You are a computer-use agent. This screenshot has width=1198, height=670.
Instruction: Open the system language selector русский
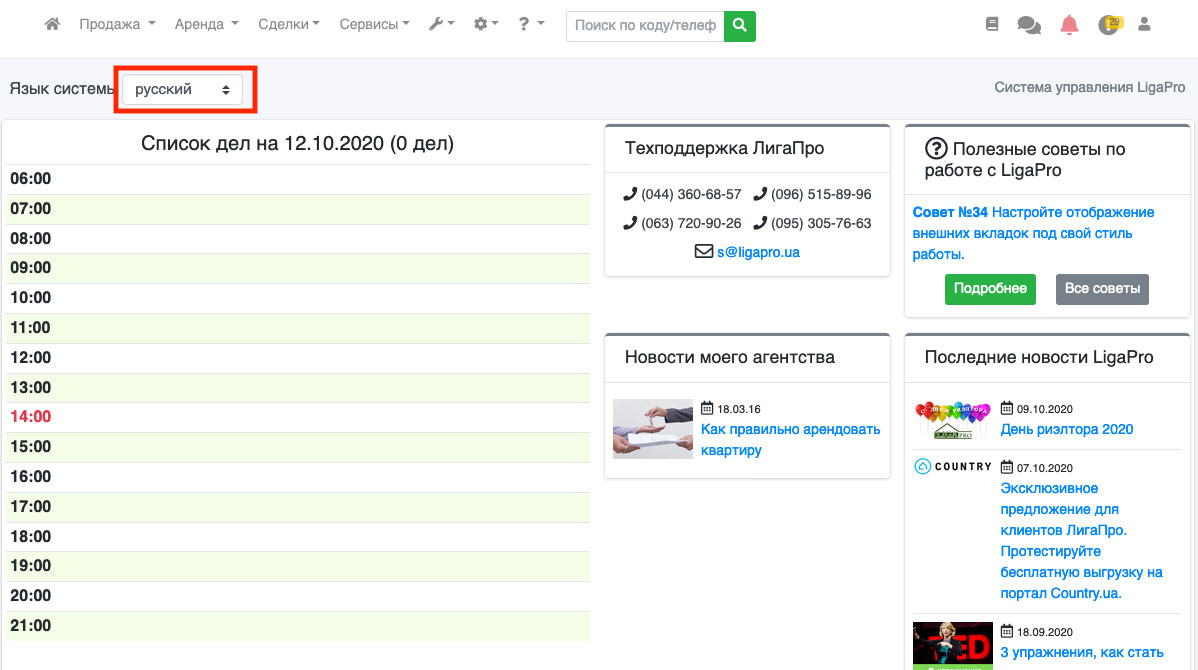(182, 90)
